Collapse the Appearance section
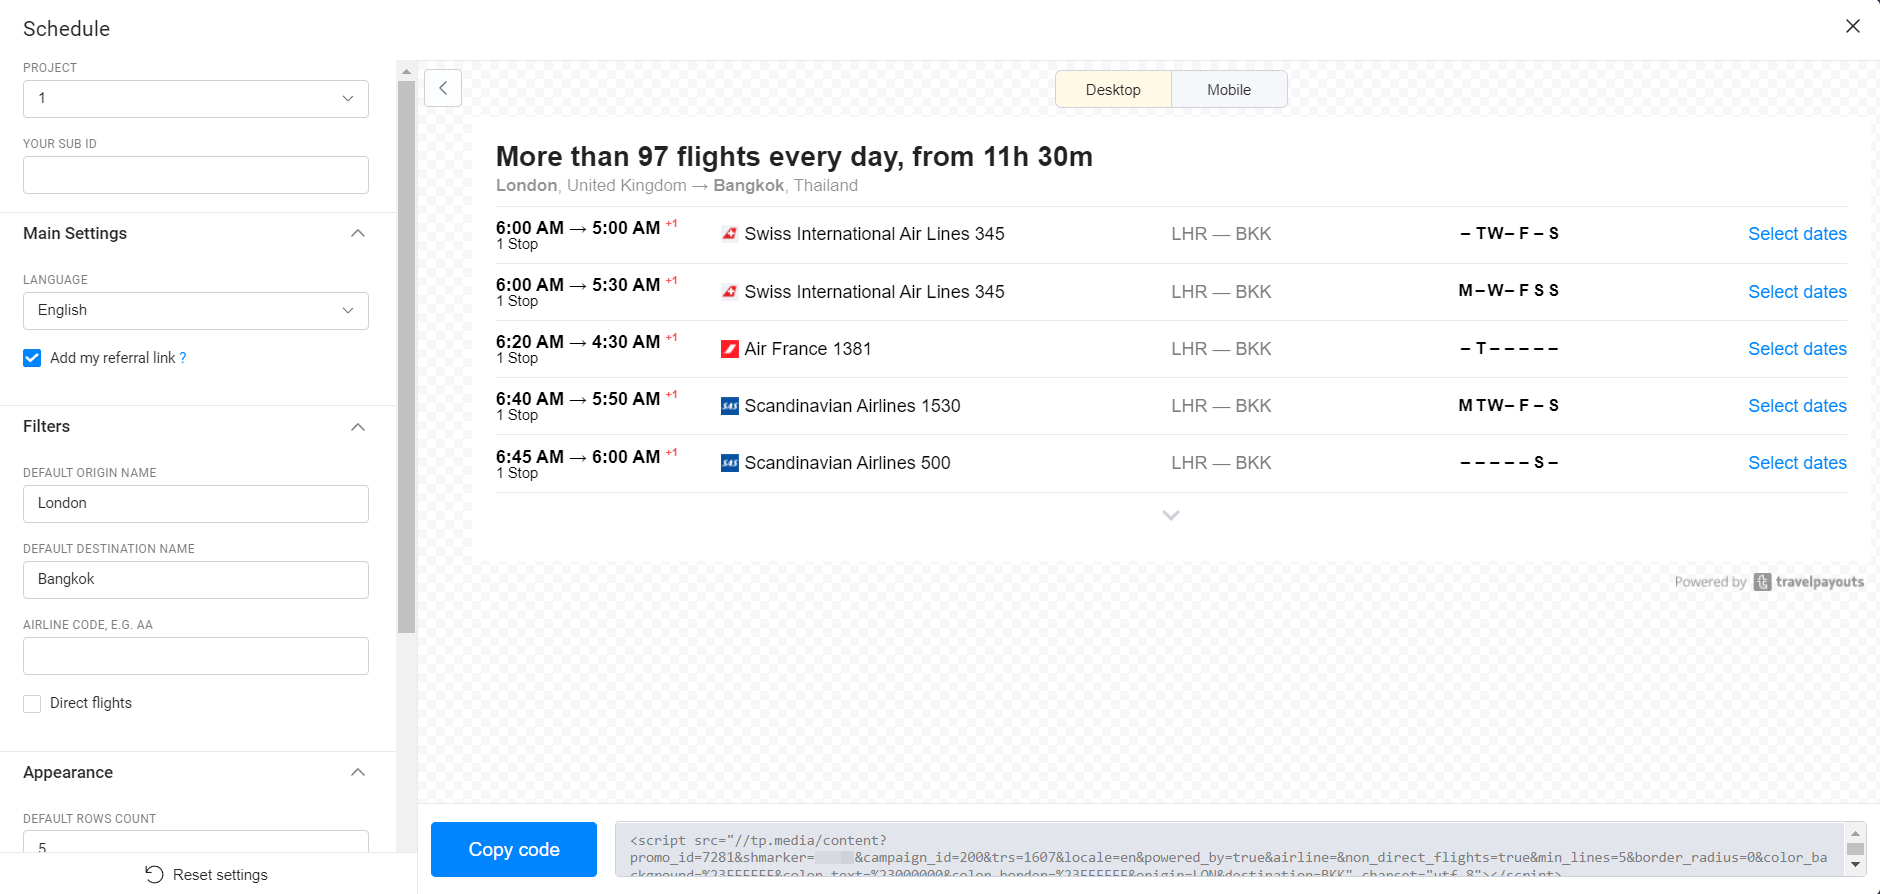The height and width of the screenshot is (894, 1880). click(x=358, y=772)
